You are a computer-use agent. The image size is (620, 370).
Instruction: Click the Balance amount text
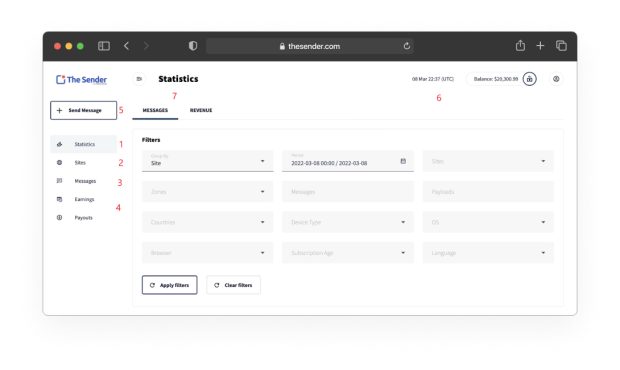click(496, 79)
